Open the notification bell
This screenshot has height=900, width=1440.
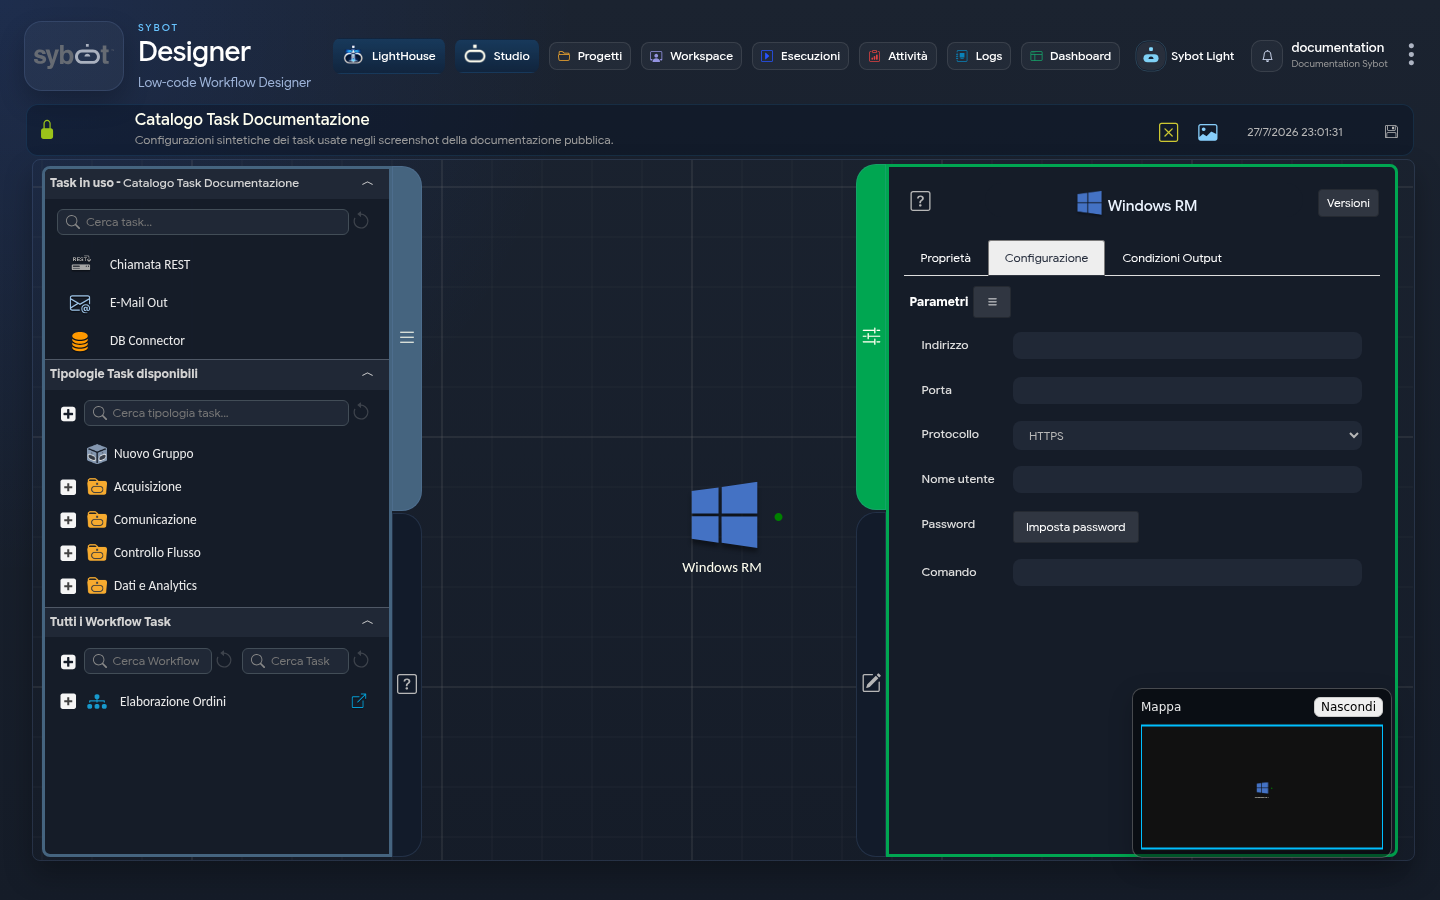pos(1267,56)
